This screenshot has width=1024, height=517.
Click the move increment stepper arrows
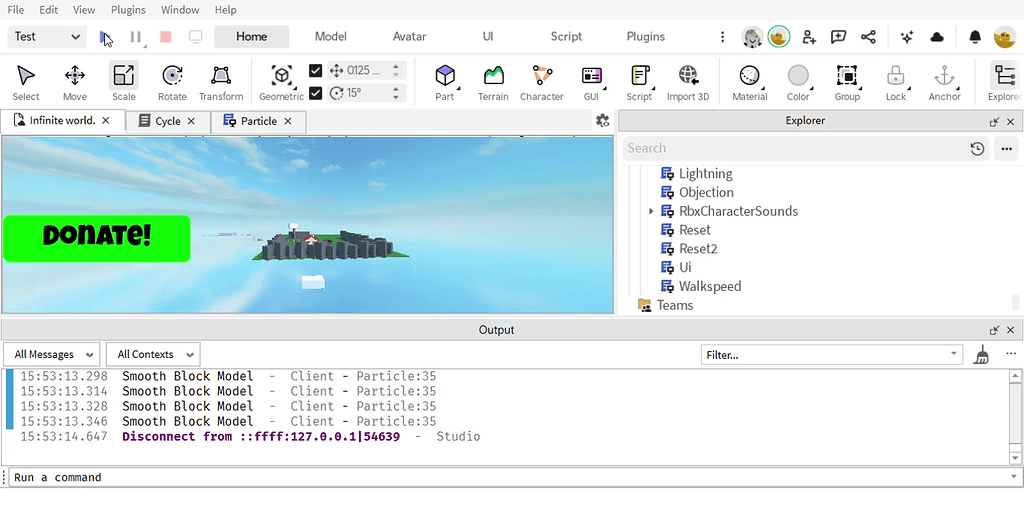coord(396,70)
